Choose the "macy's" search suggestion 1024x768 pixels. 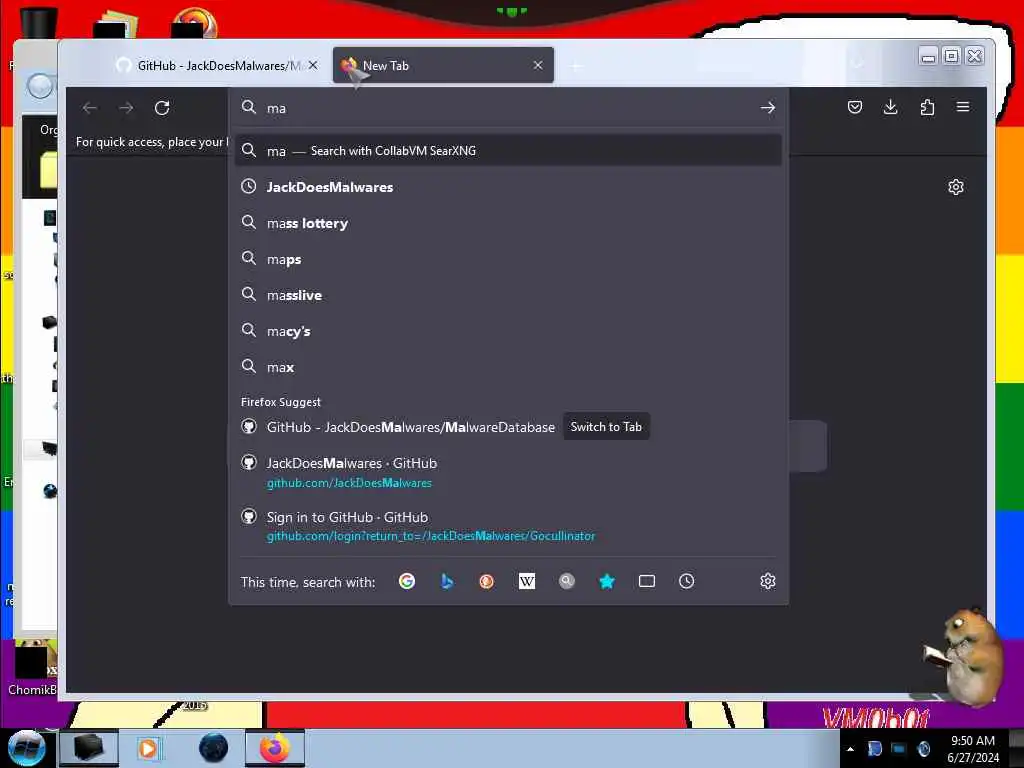coord(508,331)
